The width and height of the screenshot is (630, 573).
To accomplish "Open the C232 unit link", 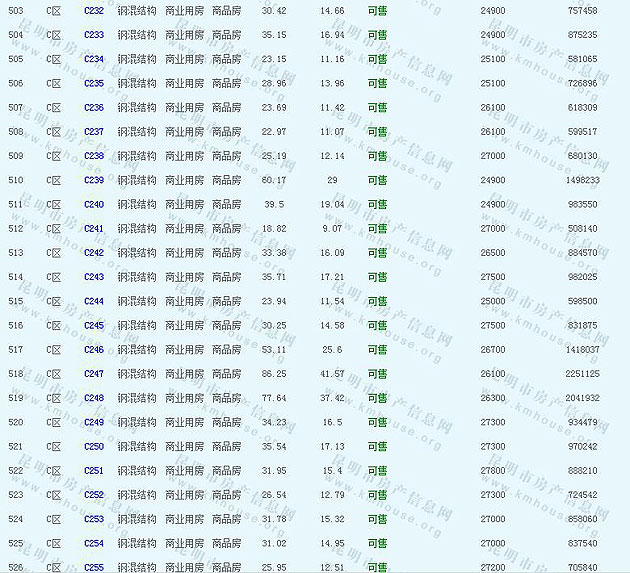I will (x=94, y=10).
